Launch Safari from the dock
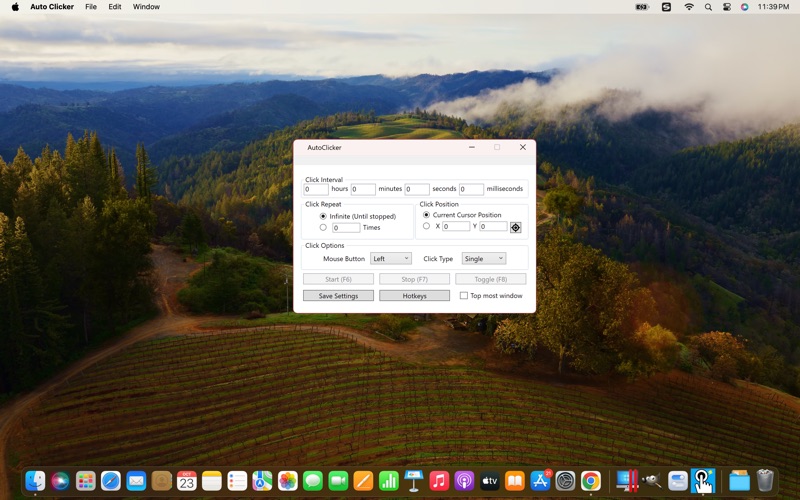Image resolution: width=800 pixels, height=500 pixels. tap(111, 481)
